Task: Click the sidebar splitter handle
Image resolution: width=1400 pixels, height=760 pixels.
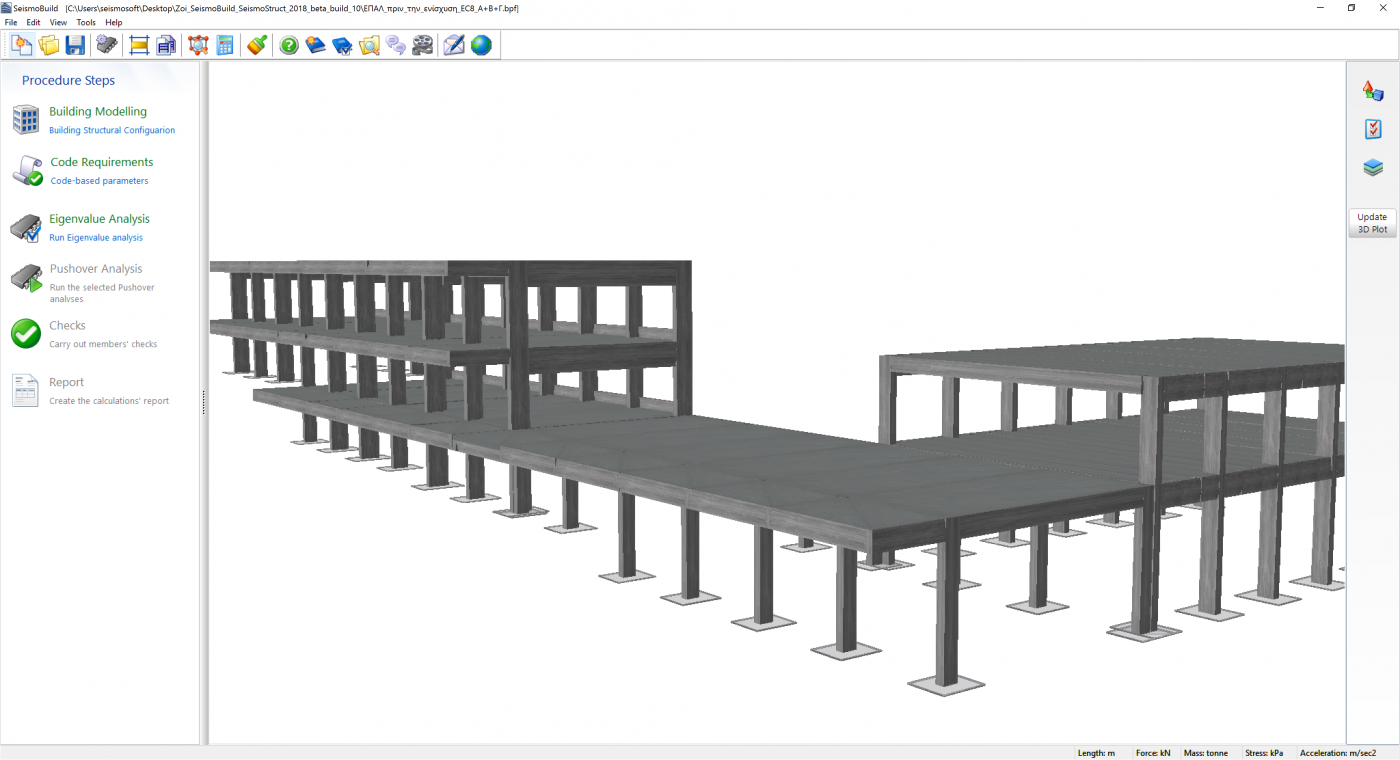Action: point(204,402)
